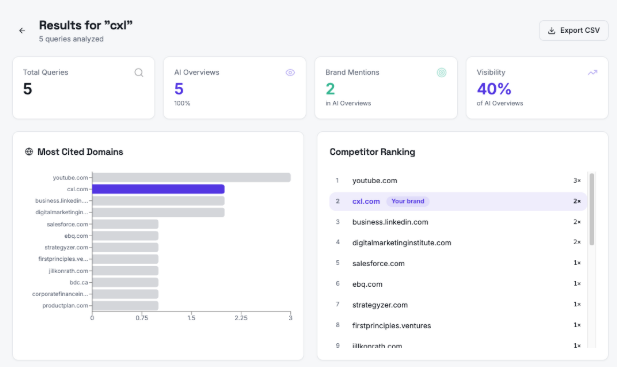Click the Total Queries value 5
The width and height of the screenshot is (617, 369).
pos(28,89)
